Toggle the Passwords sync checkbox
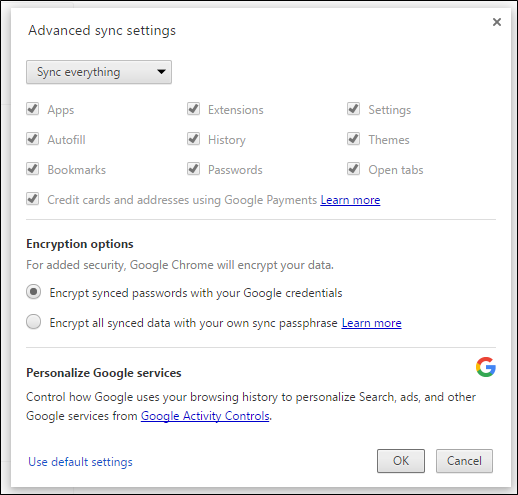This screenshot has width=518, height=495. (193, 169)
